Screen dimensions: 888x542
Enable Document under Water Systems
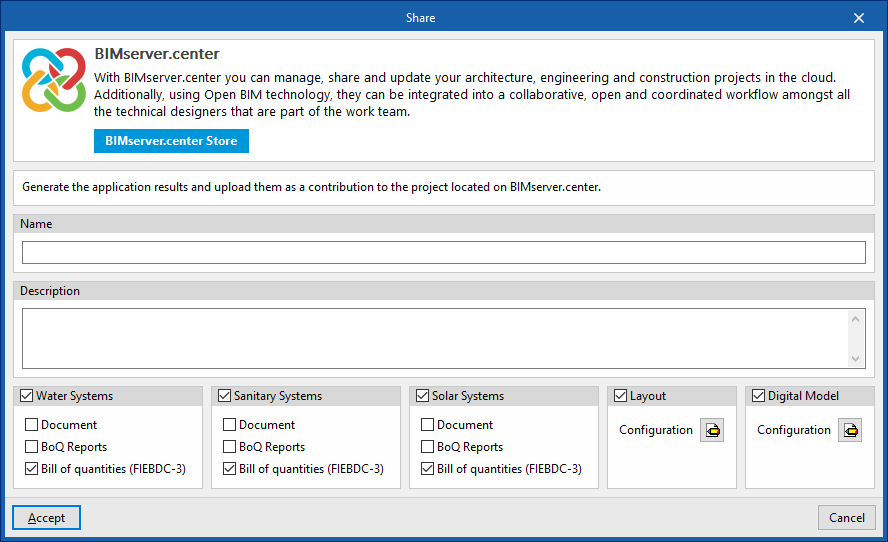pyautogui.click(x=32, y=425)
